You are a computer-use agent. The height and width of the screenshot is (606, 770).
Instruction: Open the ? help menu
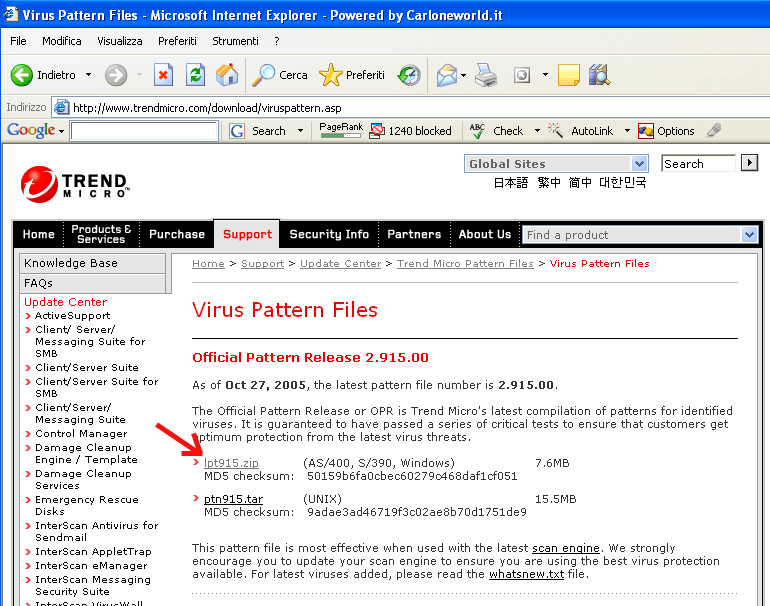point(277,41)
